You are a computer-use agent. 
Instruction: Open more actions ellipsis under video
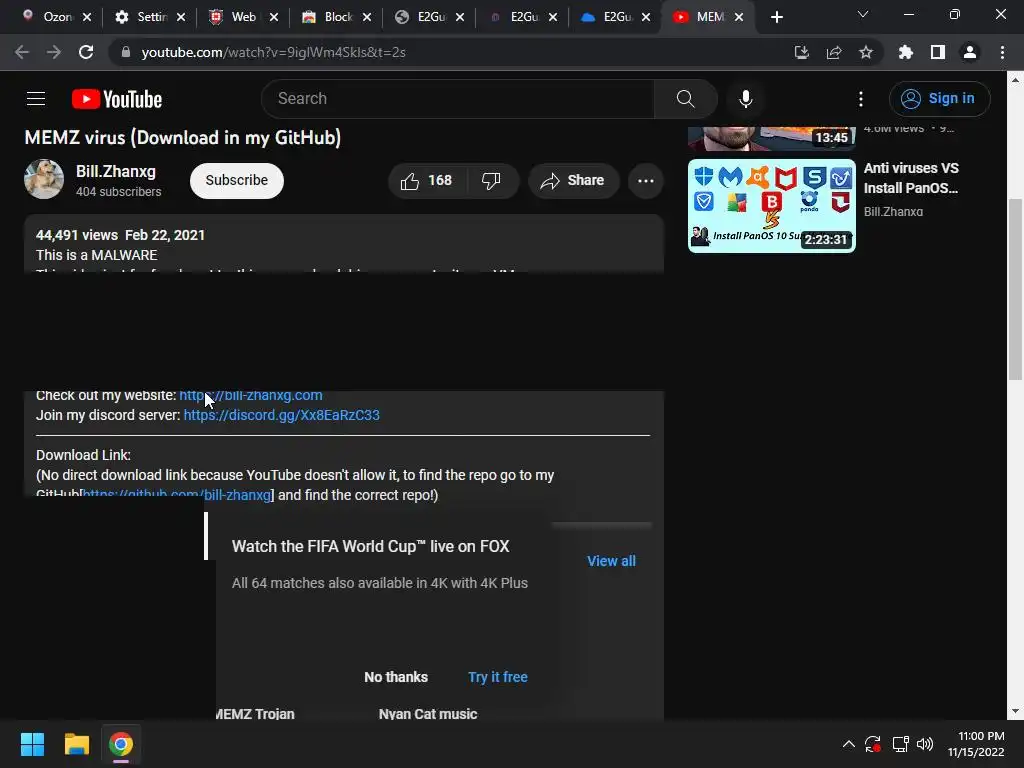click(x=645, y=181)
